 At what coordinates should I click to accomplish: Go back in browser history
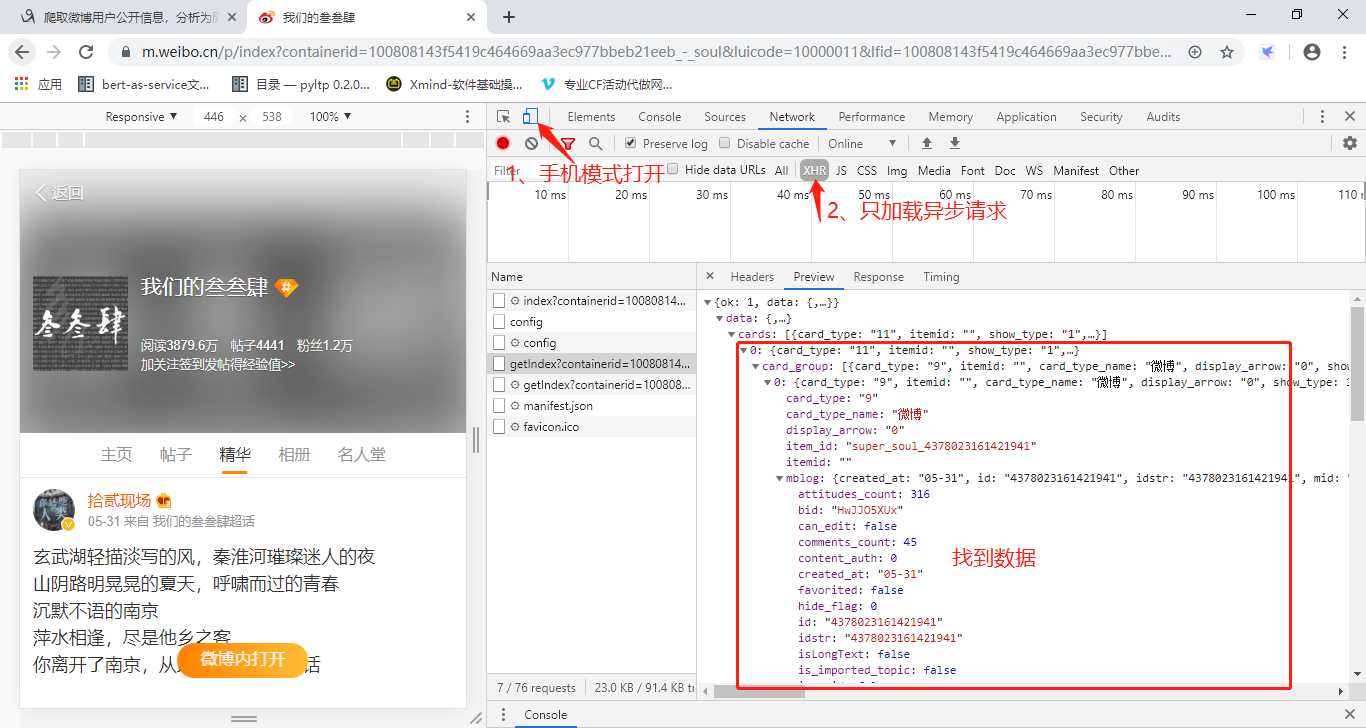[x=22, y=52]
